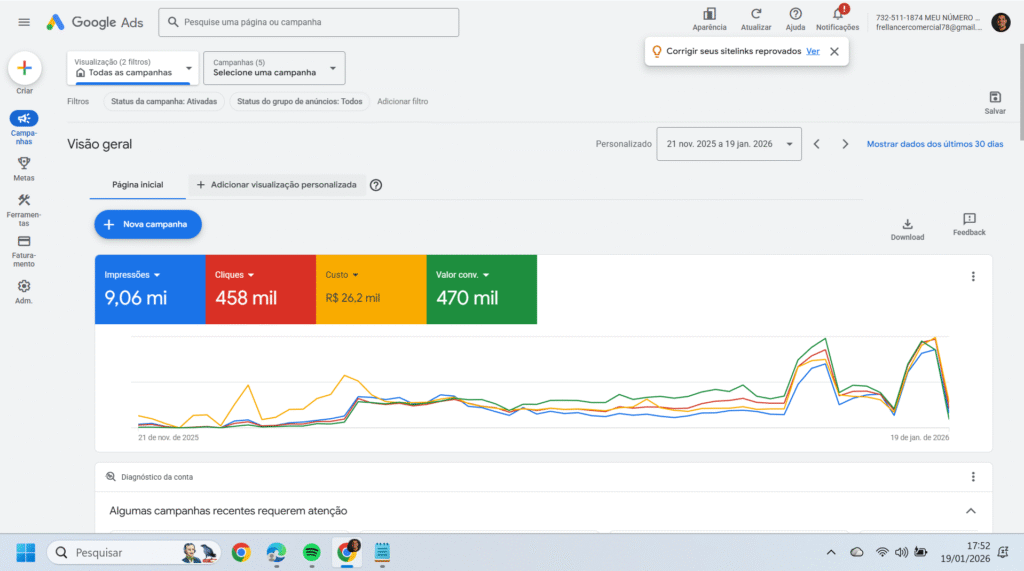The height and width of the screenshot is (571, 1024).
Task: Select the red Cliques metric card
Action: coord(260,290)
